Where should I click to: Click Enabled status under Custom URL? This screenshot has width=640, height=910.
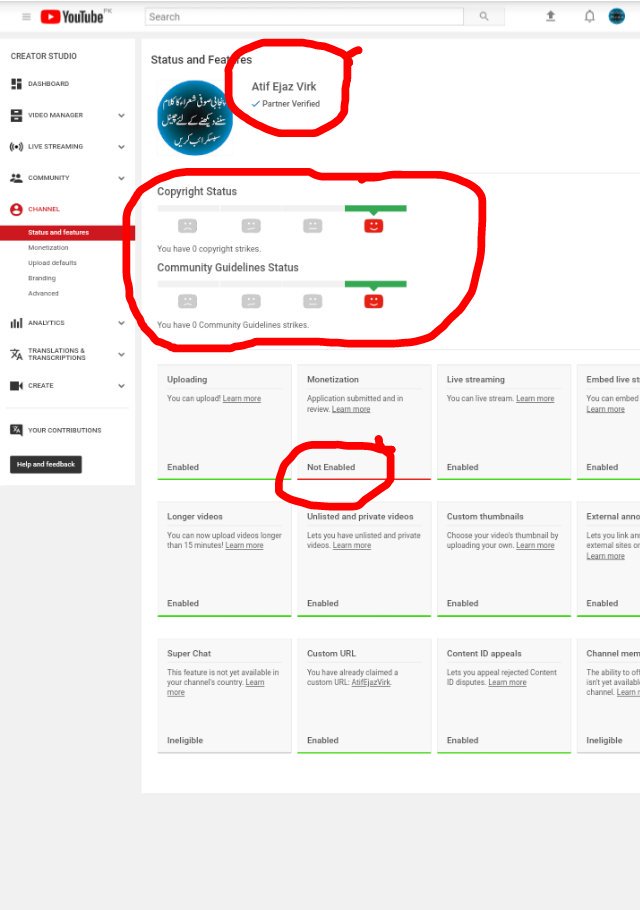(323, 741)
